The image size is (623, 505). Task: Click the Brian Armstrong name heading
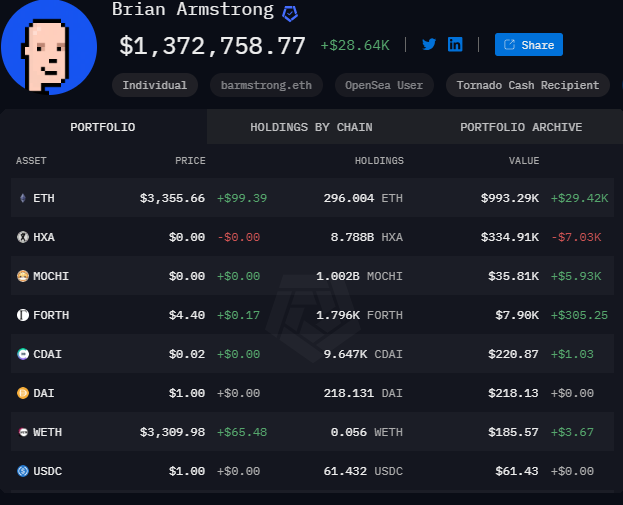point(193,10)
